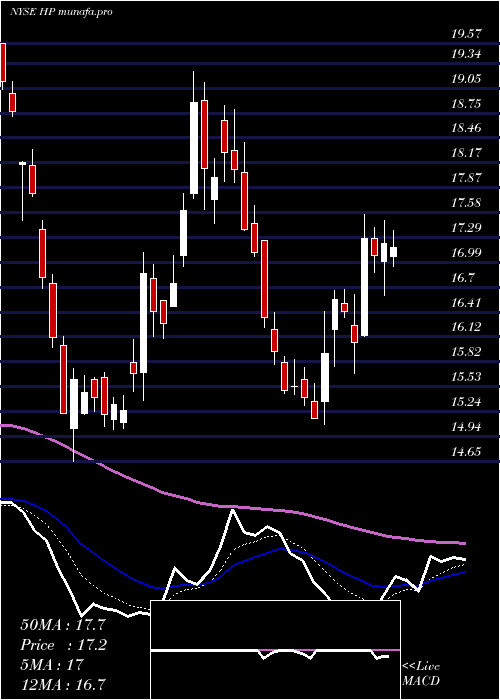This screenshot has height=700, width=500.
Task: Click the 15.24 price axis label
Action: point(467,402)
